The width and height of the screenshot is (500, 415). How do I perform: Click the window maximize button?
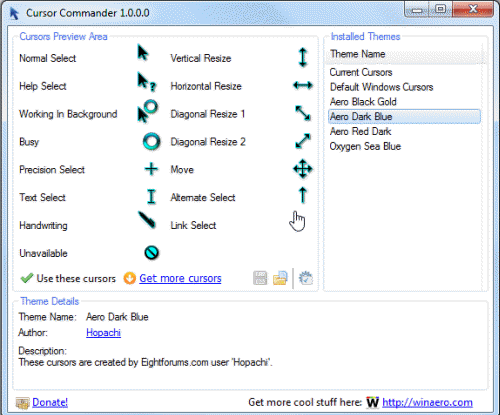click(x=440, y=9)
